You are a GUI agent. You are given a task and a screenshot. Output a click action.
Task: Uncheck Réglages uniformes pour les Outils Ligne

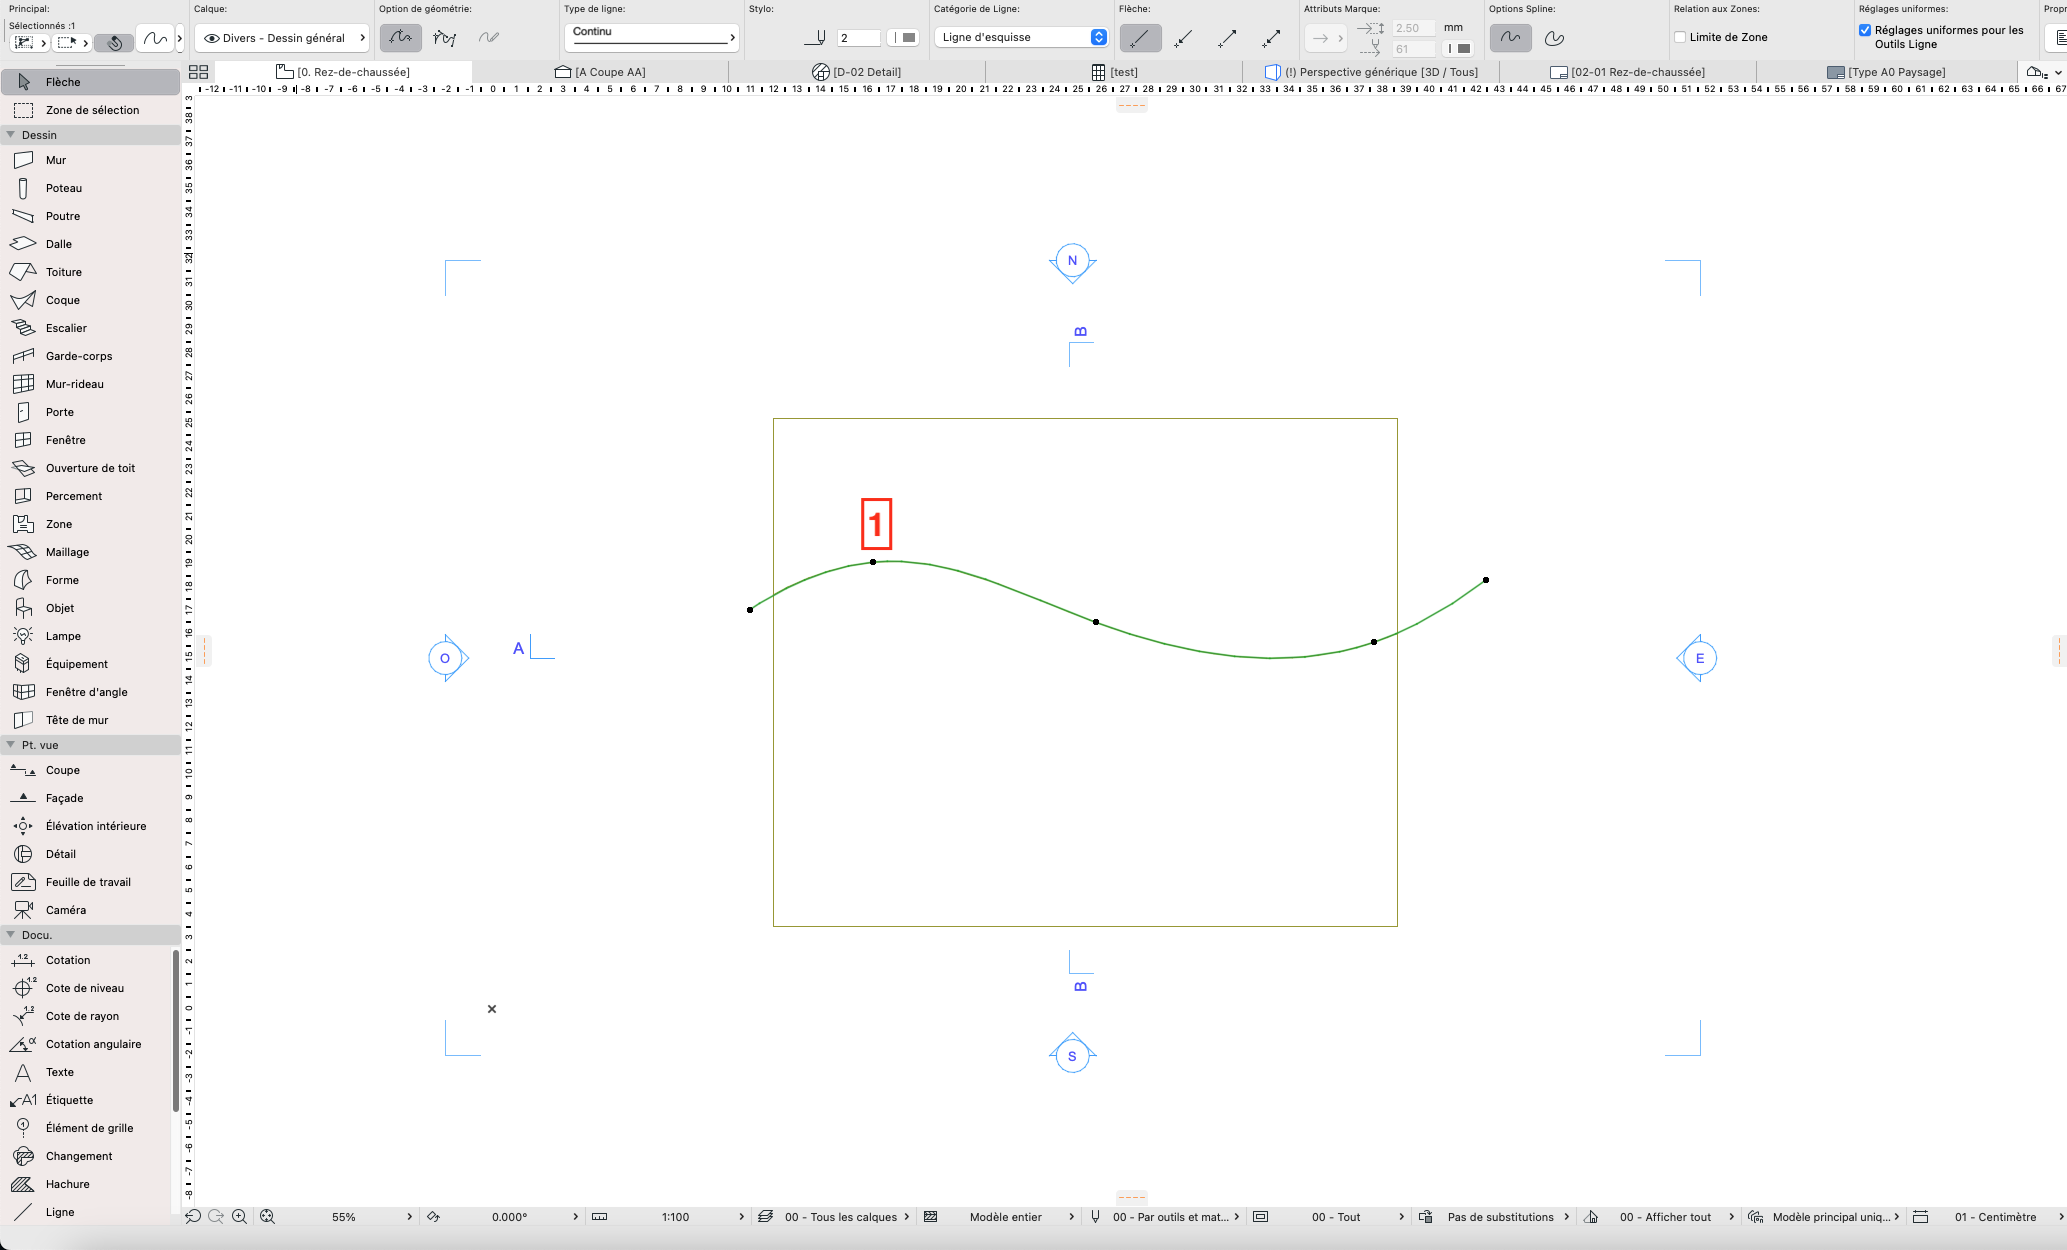pyautogui.click(x=1865, y=30)
